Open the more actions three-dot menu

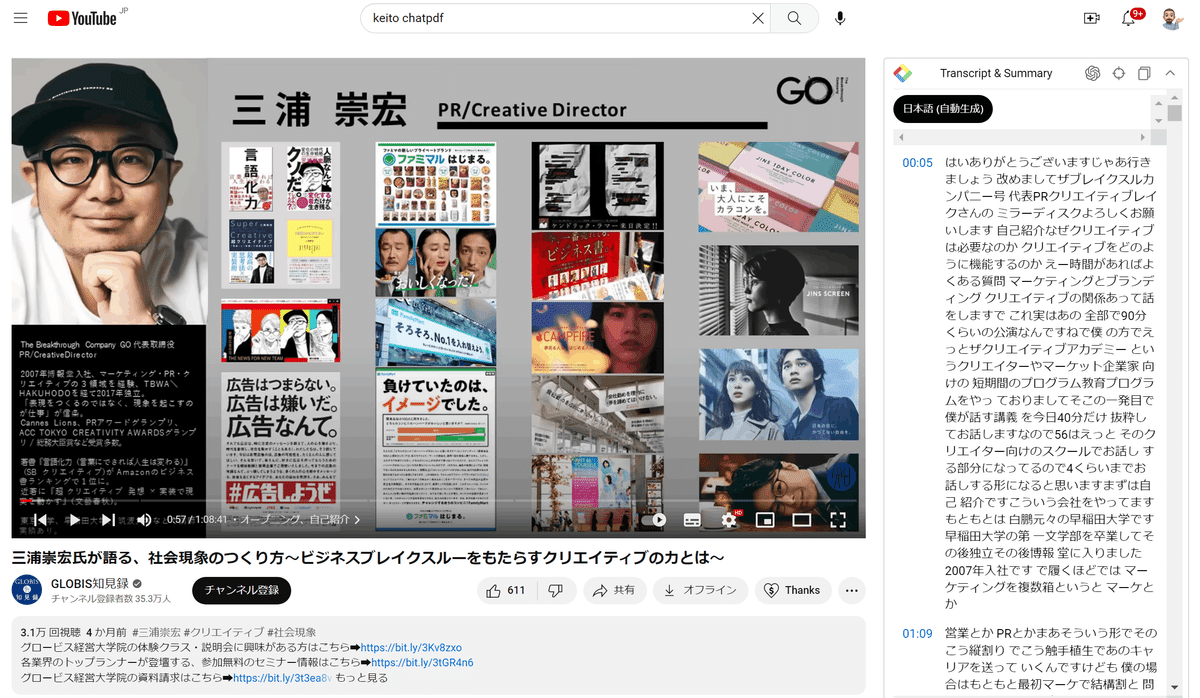852,590
